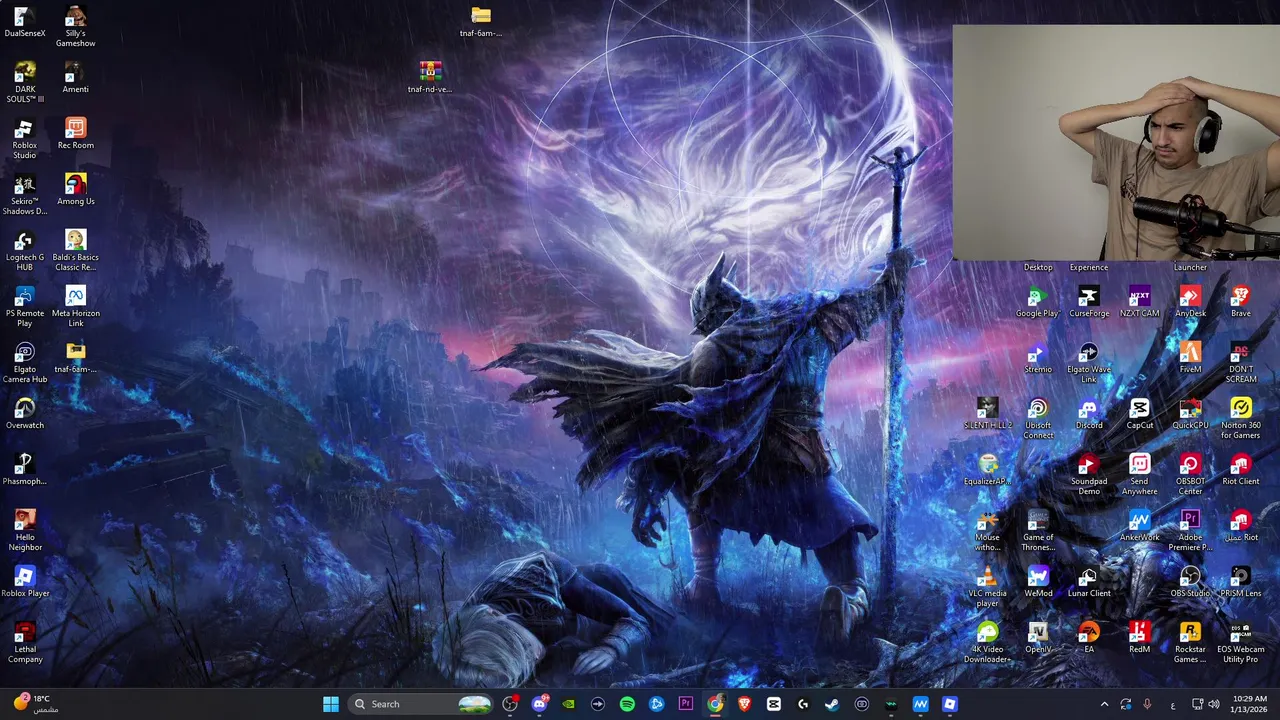Open the PRISM Lens desktop shortcut

pyautogui.click(x=1241, y=582)
